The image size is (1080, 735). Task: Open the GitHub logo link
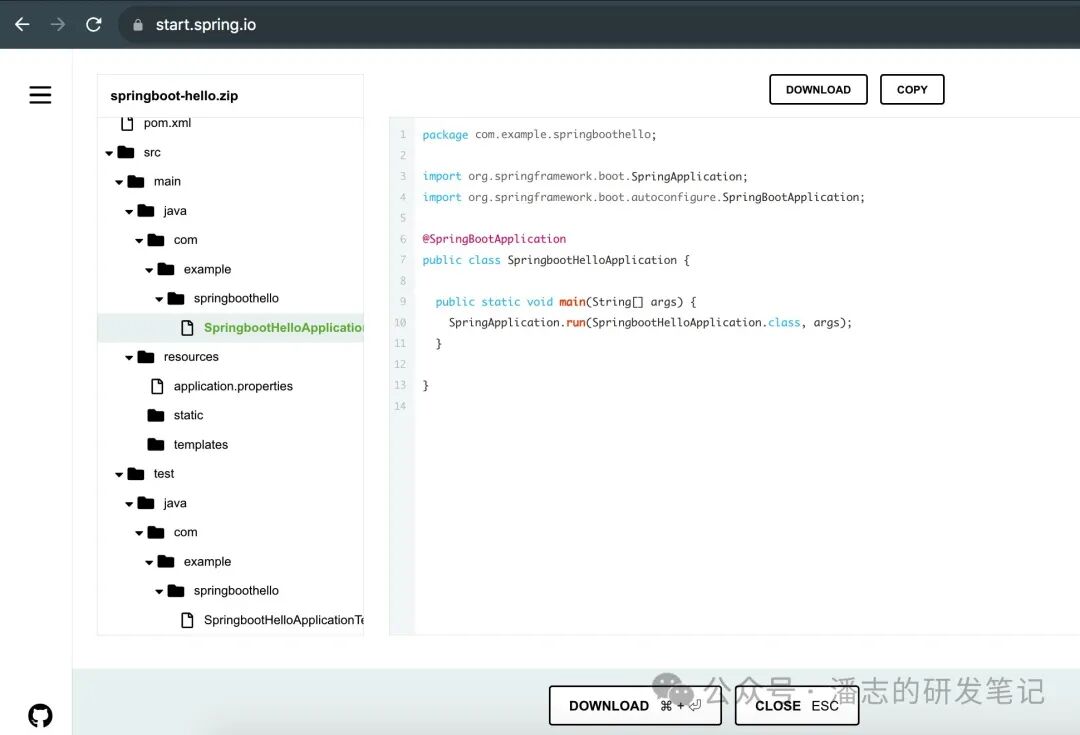40,716
